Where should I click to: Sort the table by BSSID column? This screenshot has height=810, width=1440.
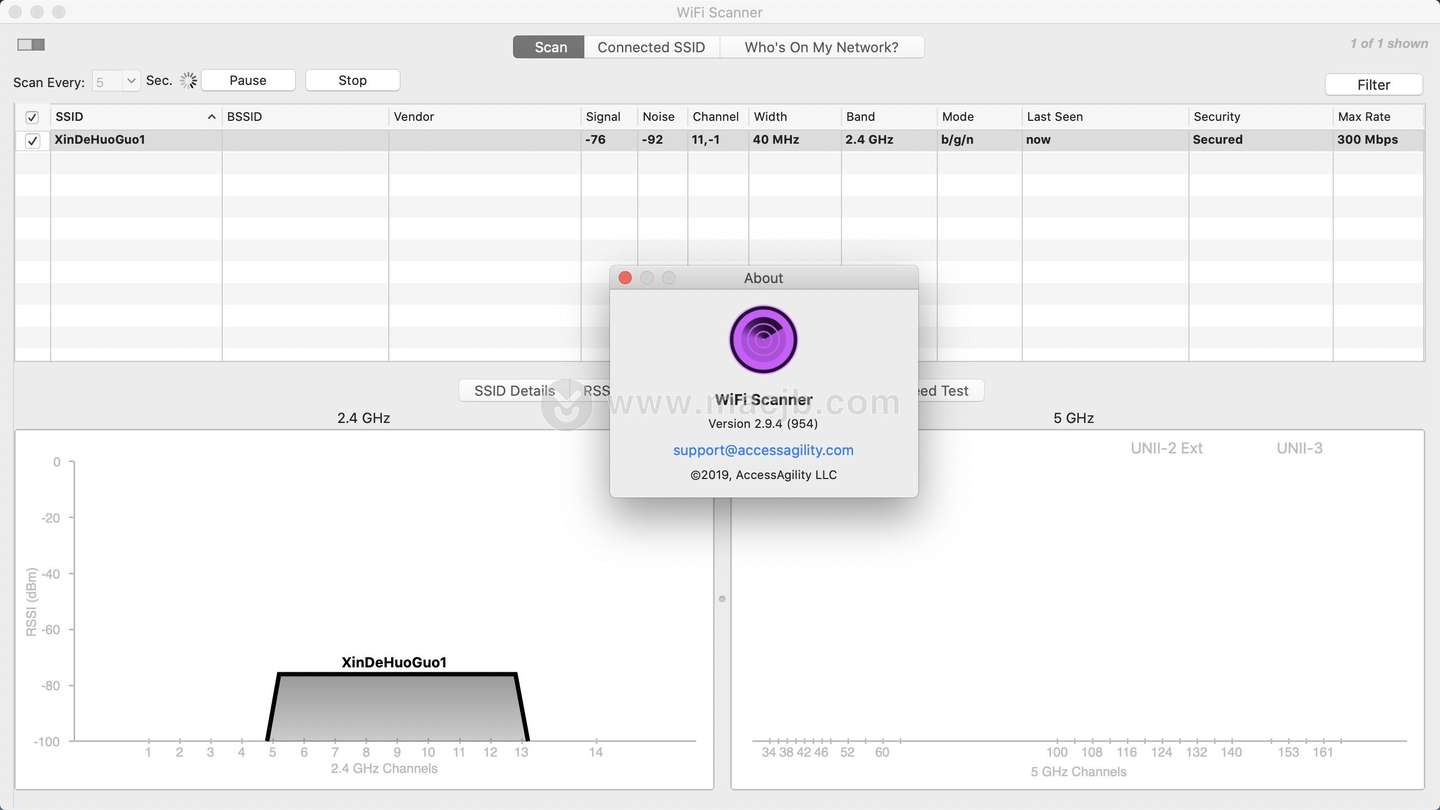coord(305,117)
